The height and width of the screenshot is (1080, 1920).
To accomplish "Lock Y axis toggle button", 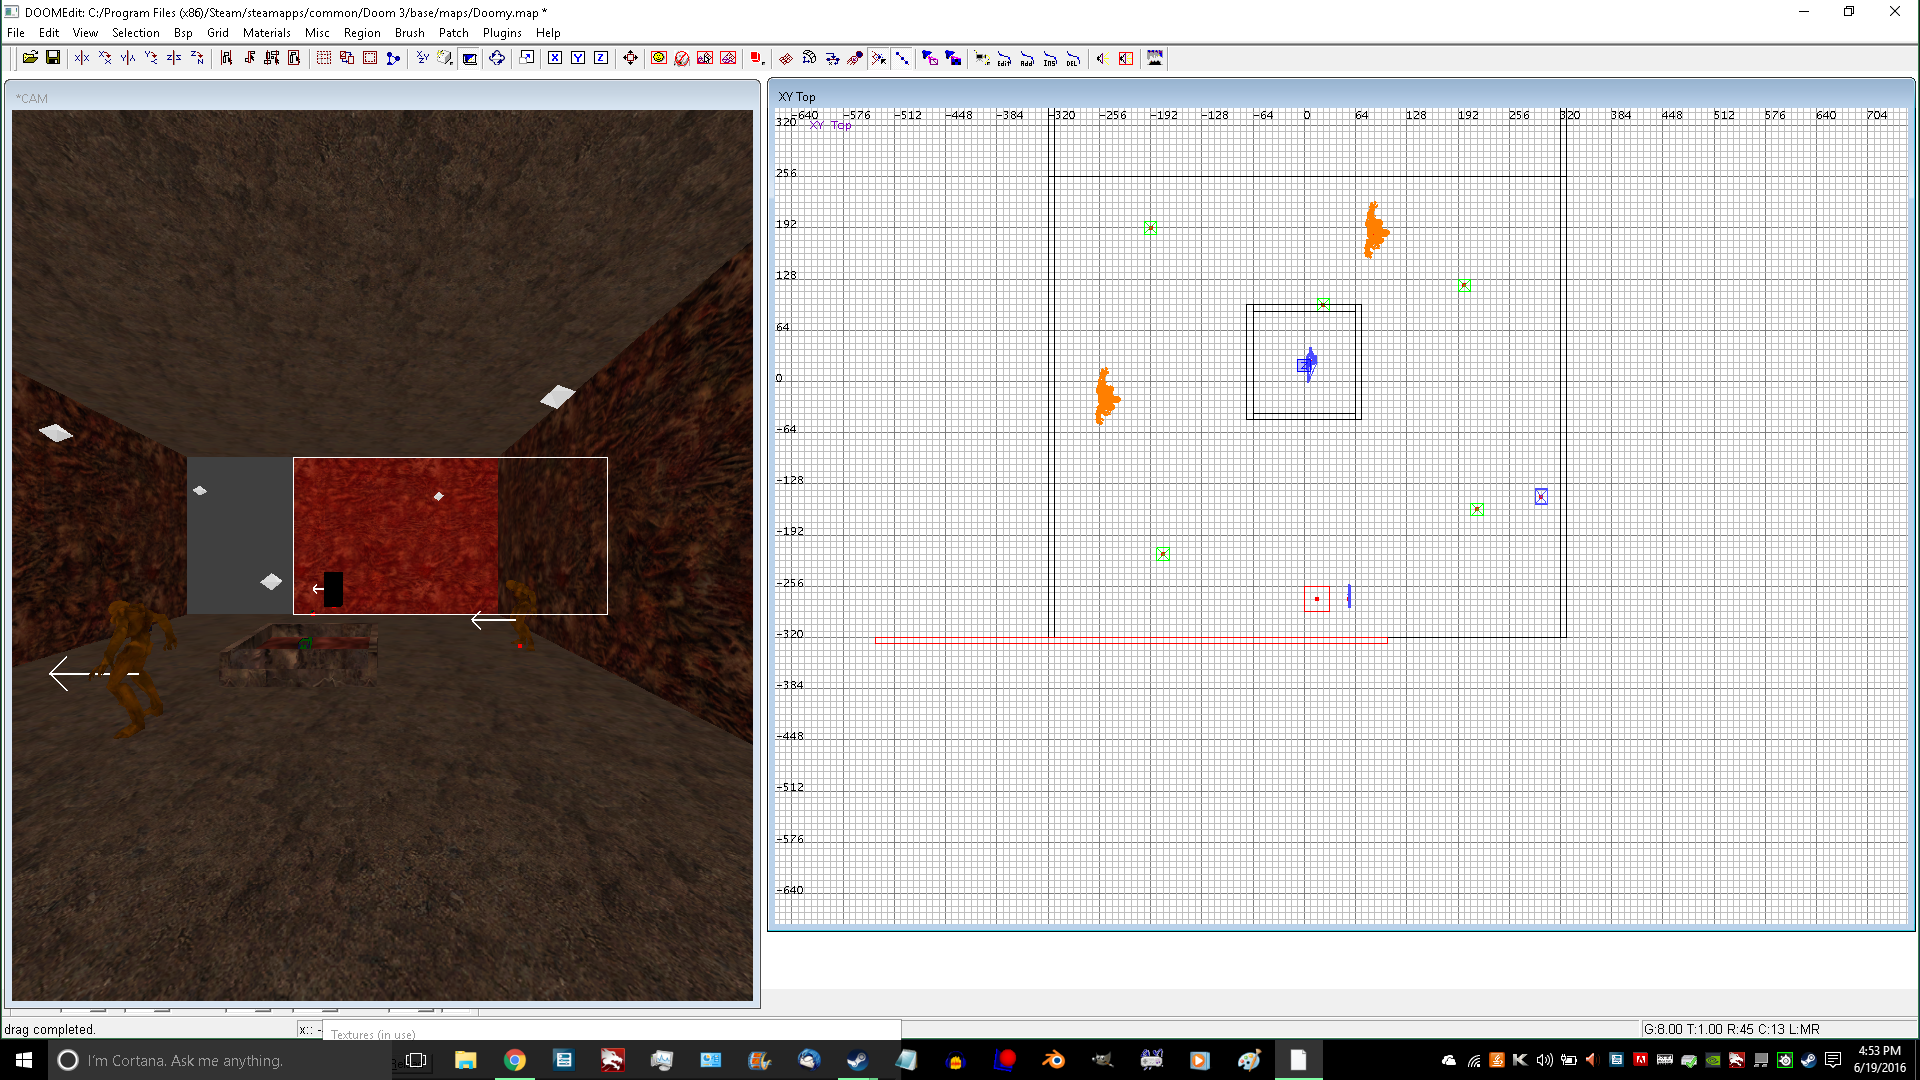I will pos(578,58).
